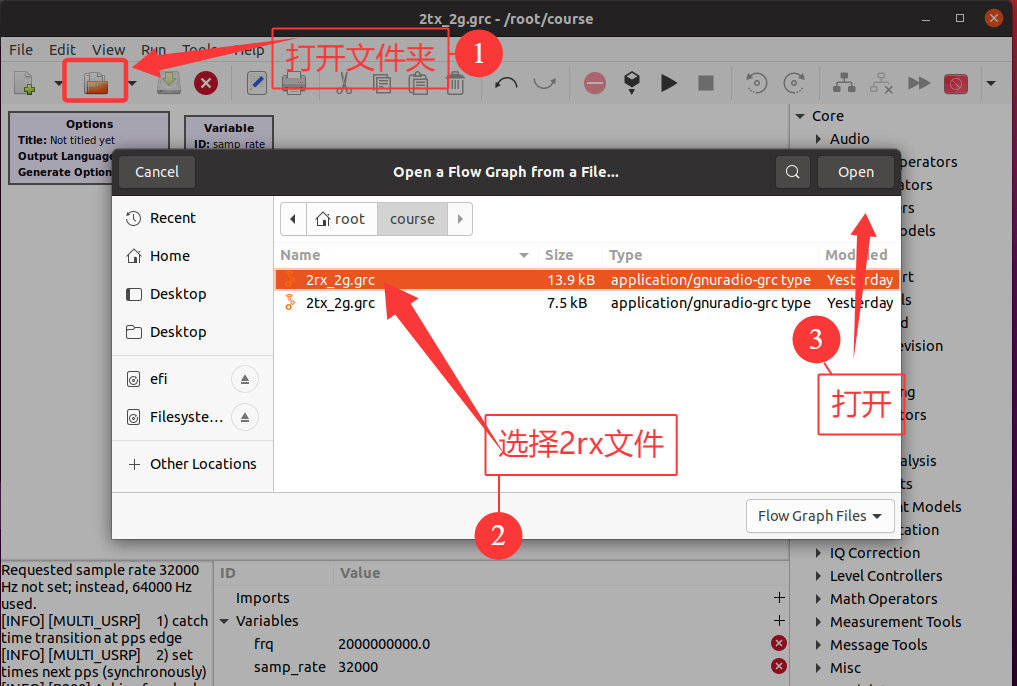1017x686 pixels.
Task: Rotate block clockwise
Action: [x=794, y=83]
